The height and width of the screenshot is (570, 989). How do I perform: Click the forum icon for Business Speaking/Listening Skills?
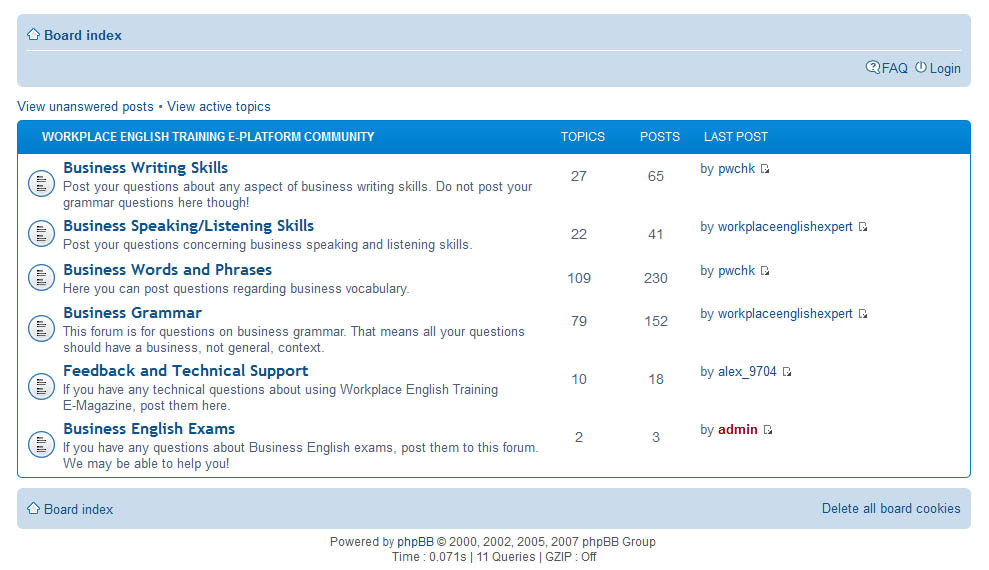click(x=42, y=234)
